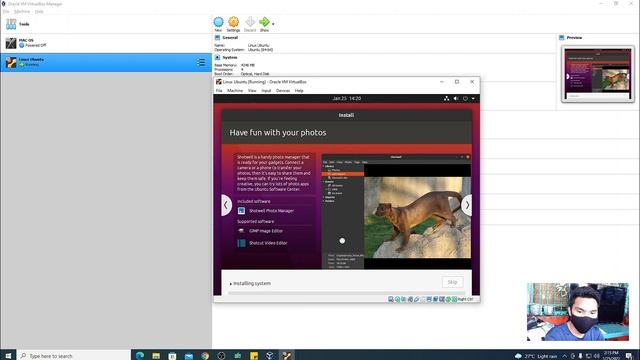Click Ubuntu power icon in top bar

point(465,98)
